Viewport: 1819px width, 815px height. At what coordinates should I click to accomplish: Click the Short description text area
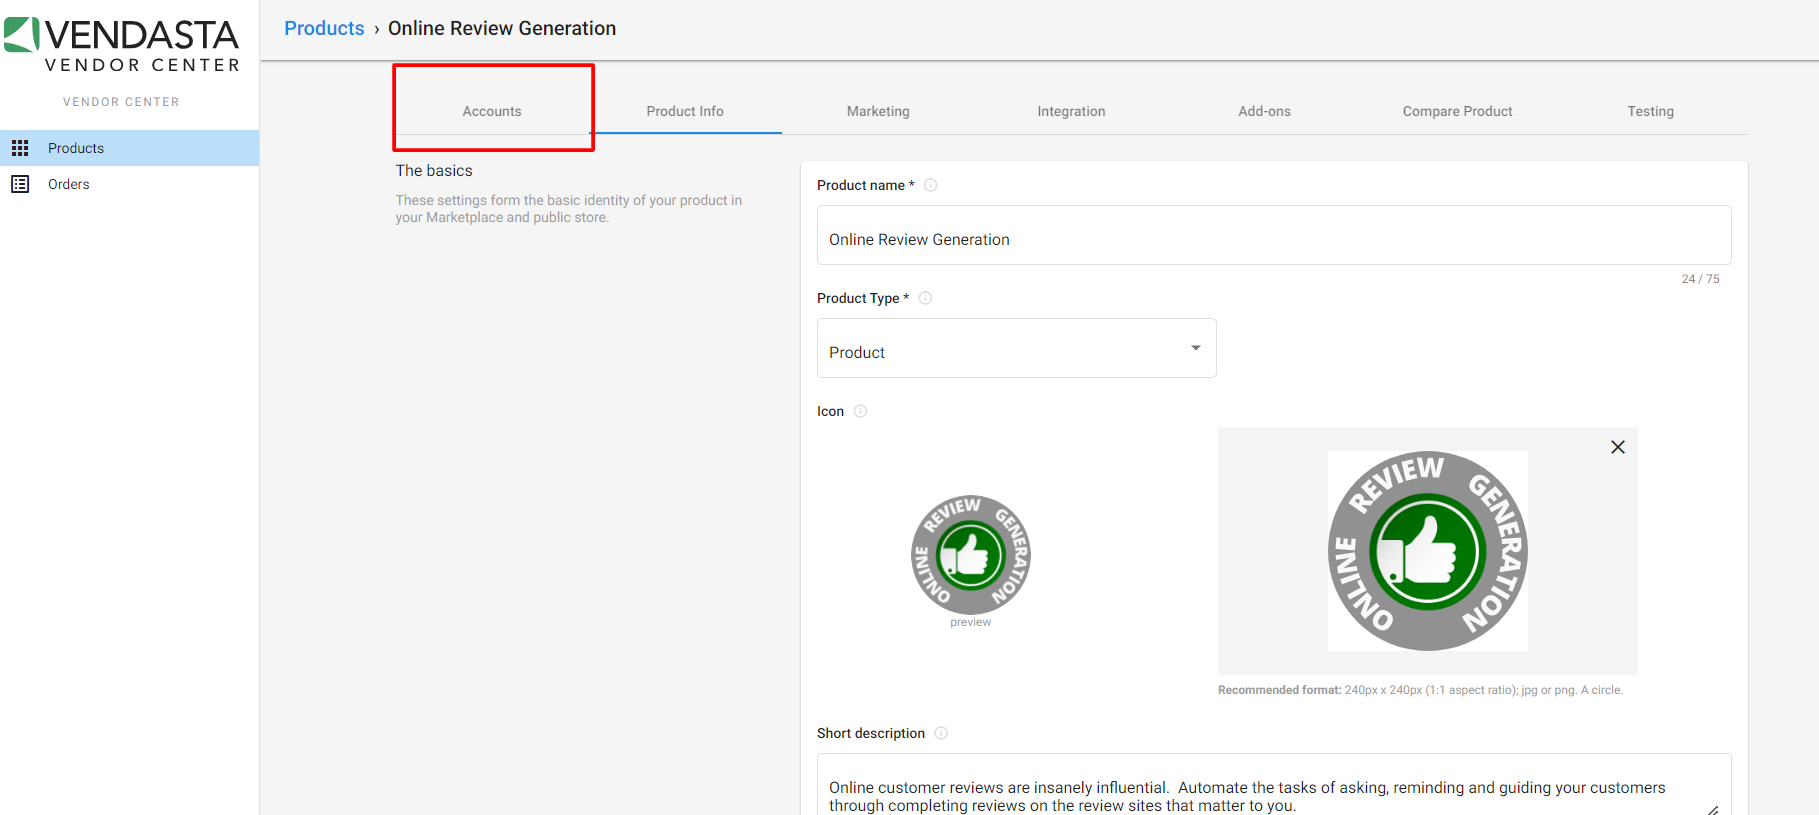[x=1274, y=785]
